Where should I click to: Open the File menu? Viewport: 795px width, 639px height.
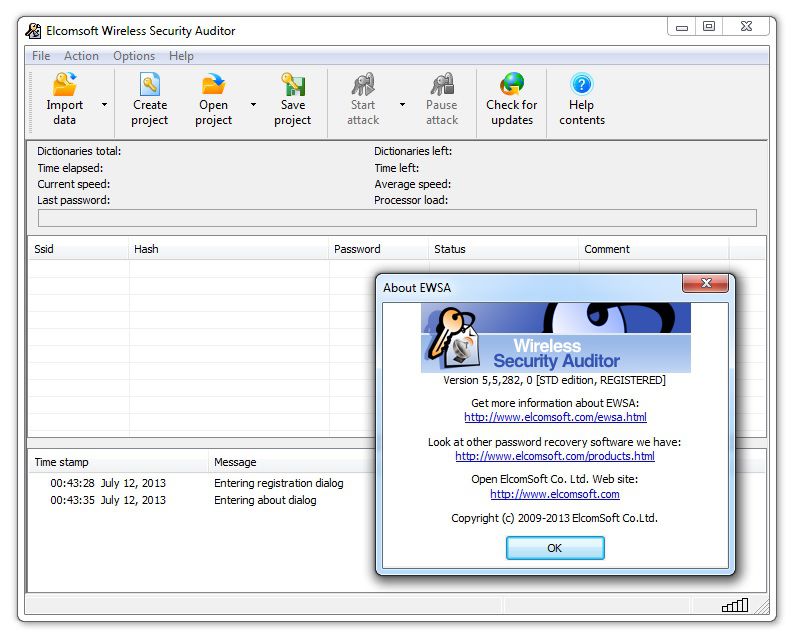pyautogui.click(x=41, y=56)
